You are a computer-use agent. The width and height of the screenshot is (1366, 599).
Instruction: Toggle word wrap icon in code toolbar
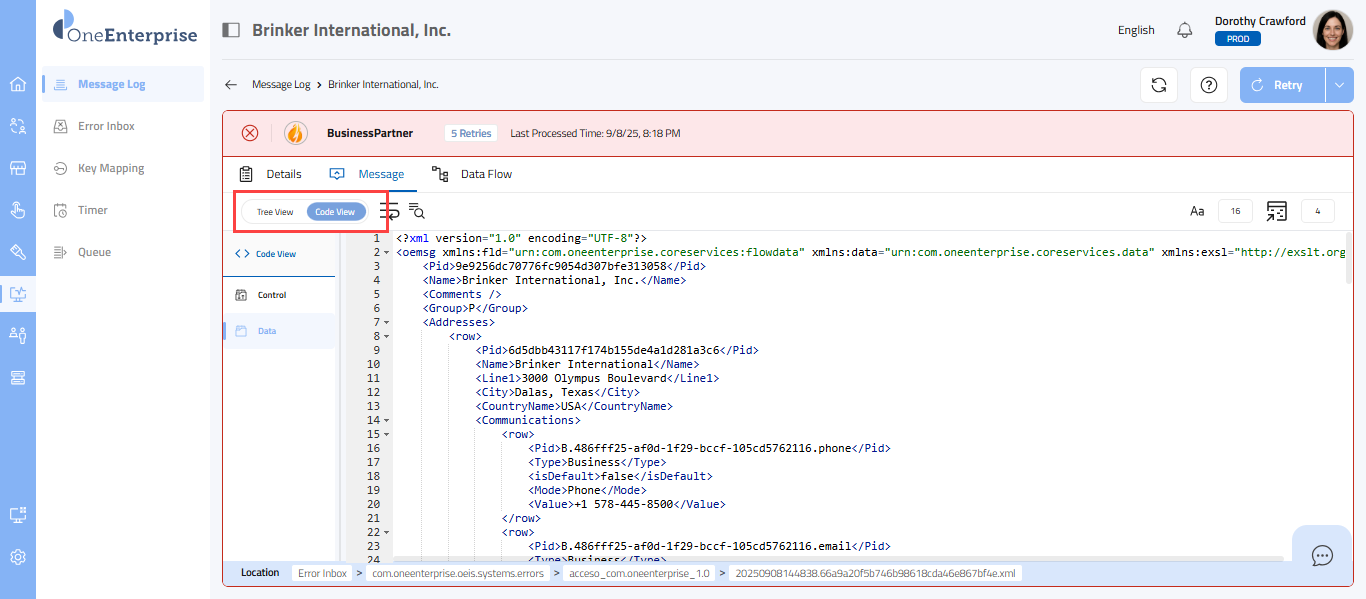tap(390, 211)
